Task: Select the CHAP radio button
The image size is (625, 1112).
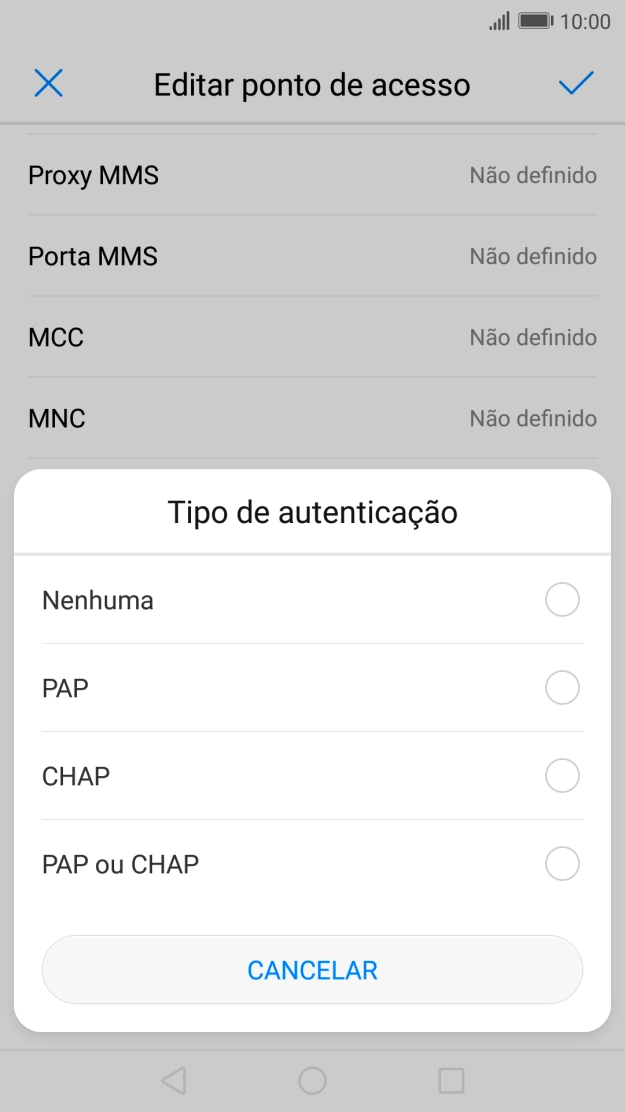Action: pos(562,776)
